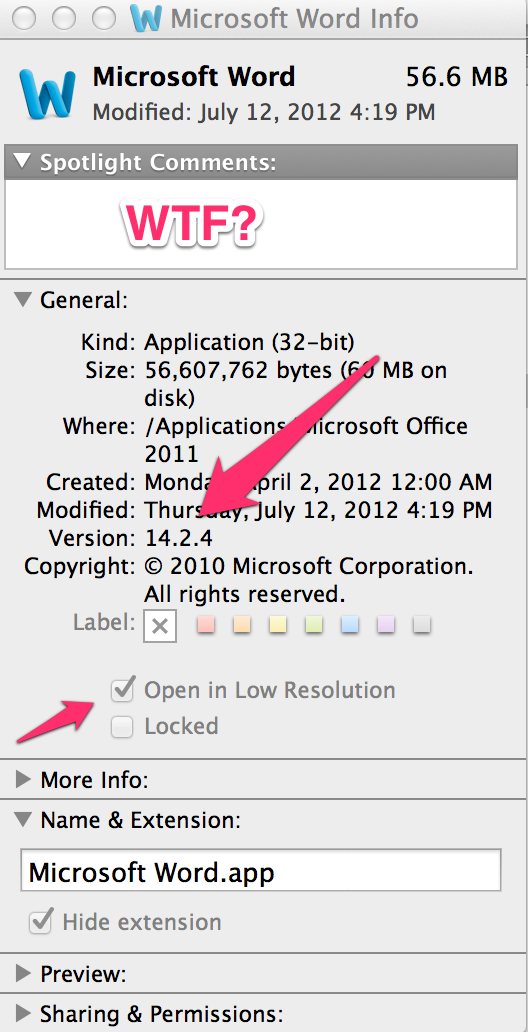The width and height of the screenshot is (528, 1032).
Task: Expand the Preview section
Action: tap(24, 973)
